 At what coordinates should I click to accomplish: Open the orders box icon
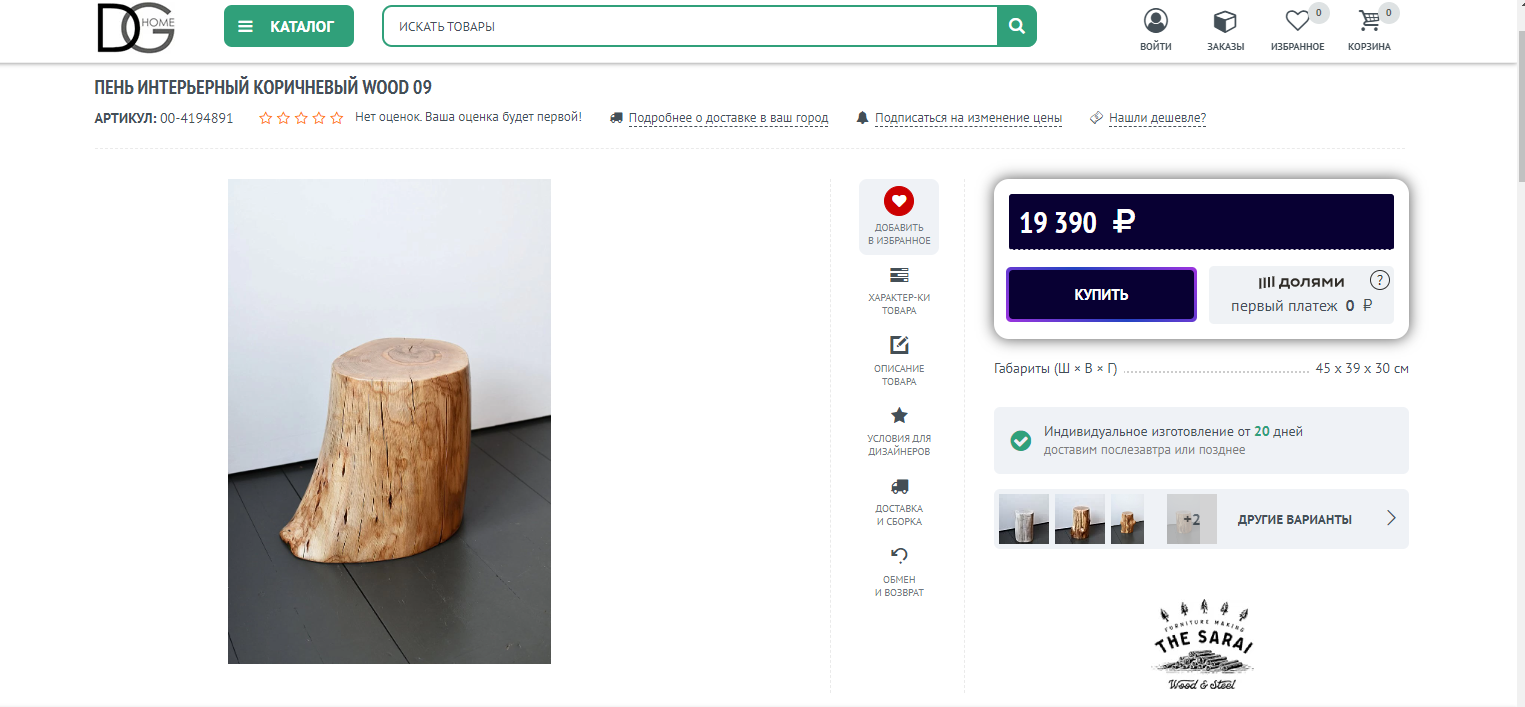[x=1225, y=21]
